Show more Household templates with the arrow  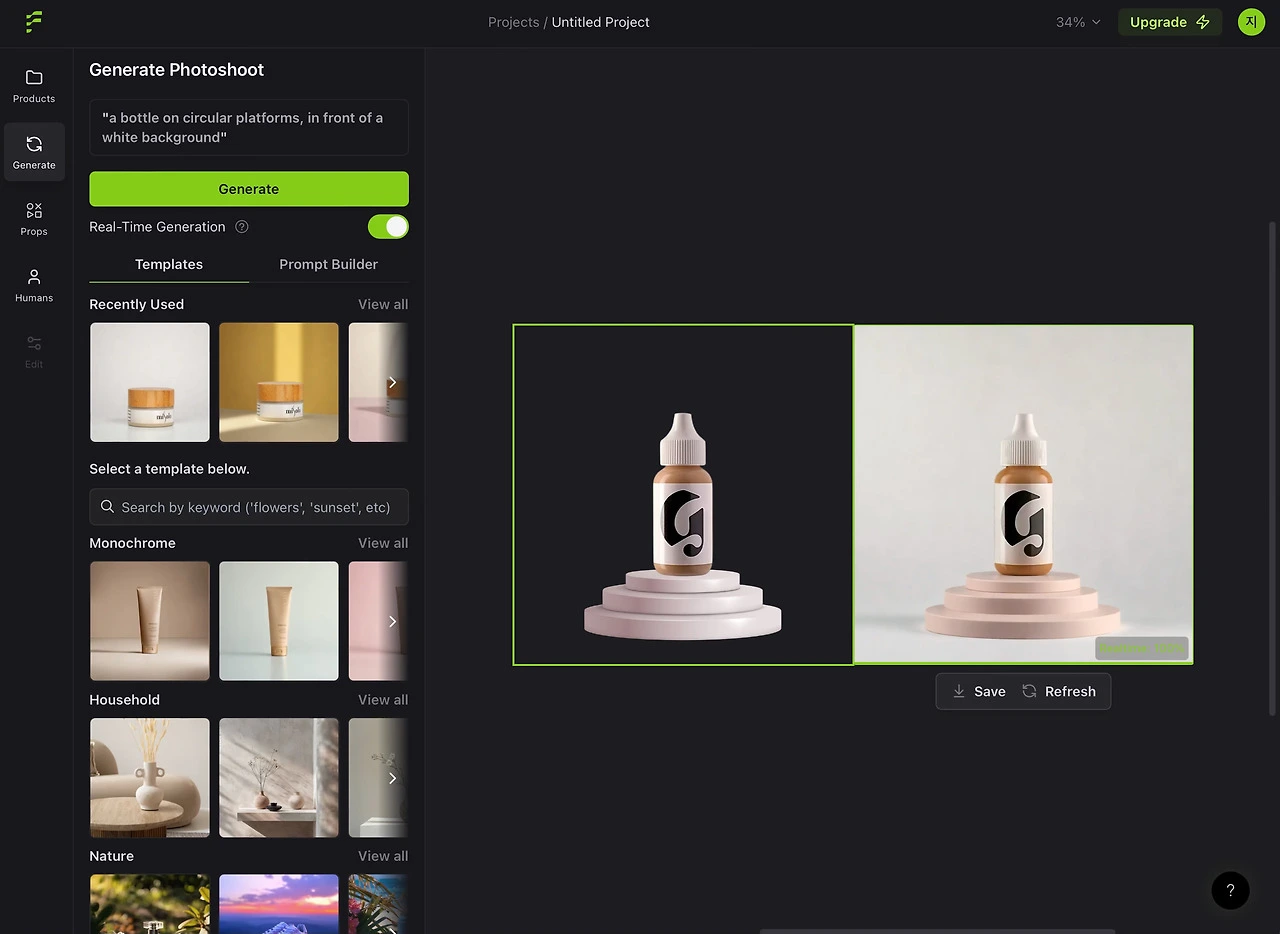coord(392,778)
